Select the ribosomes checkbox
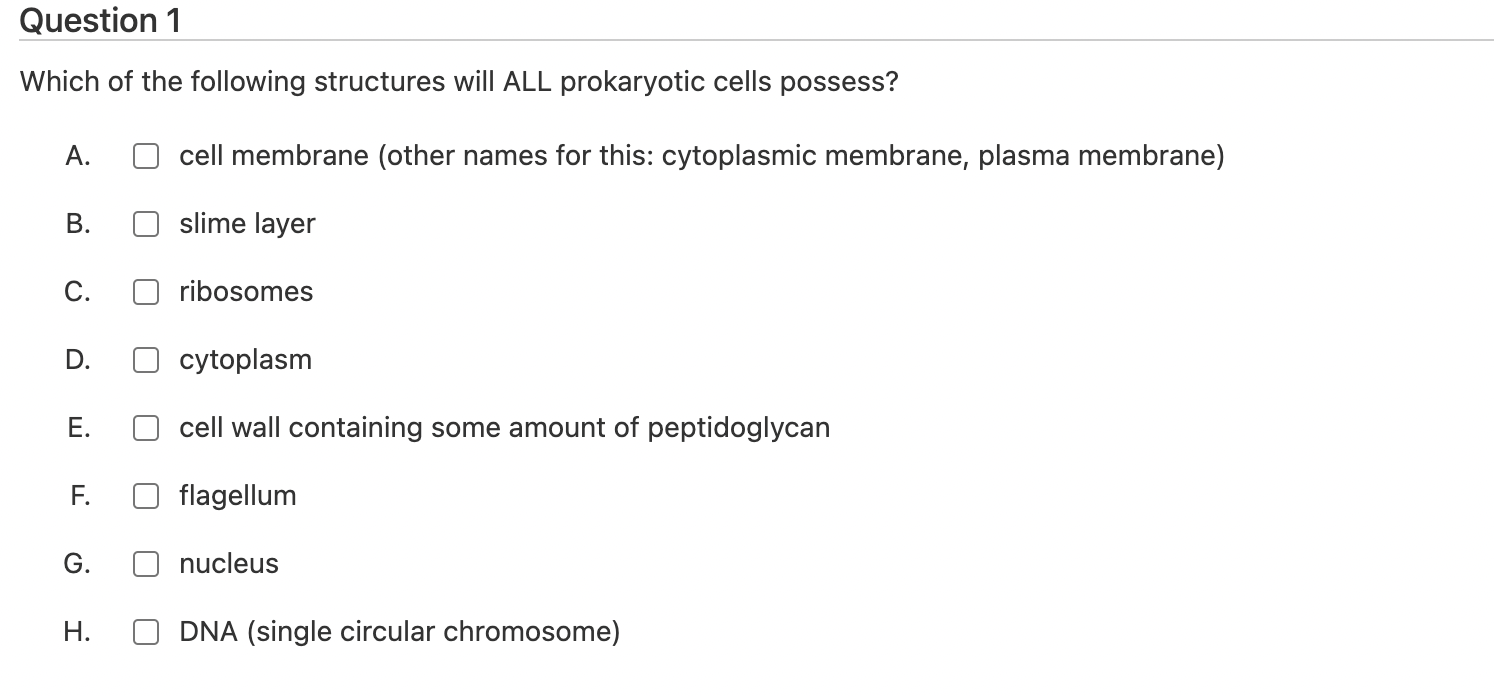This screenshot has height=696, width=1494. click(146, 292)
